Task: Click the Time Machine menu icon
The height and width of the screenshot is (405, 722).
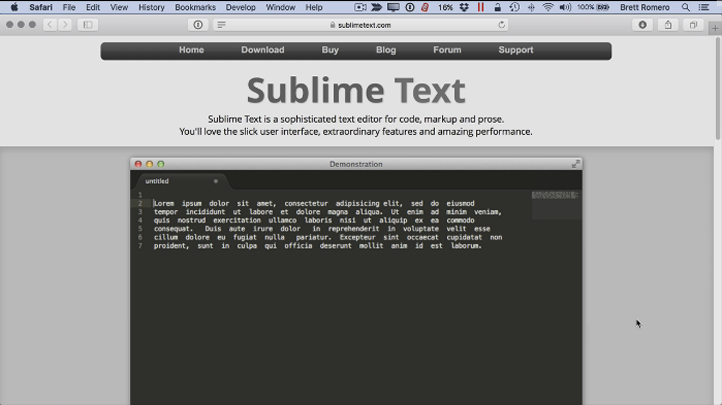Action: [514, 7]
